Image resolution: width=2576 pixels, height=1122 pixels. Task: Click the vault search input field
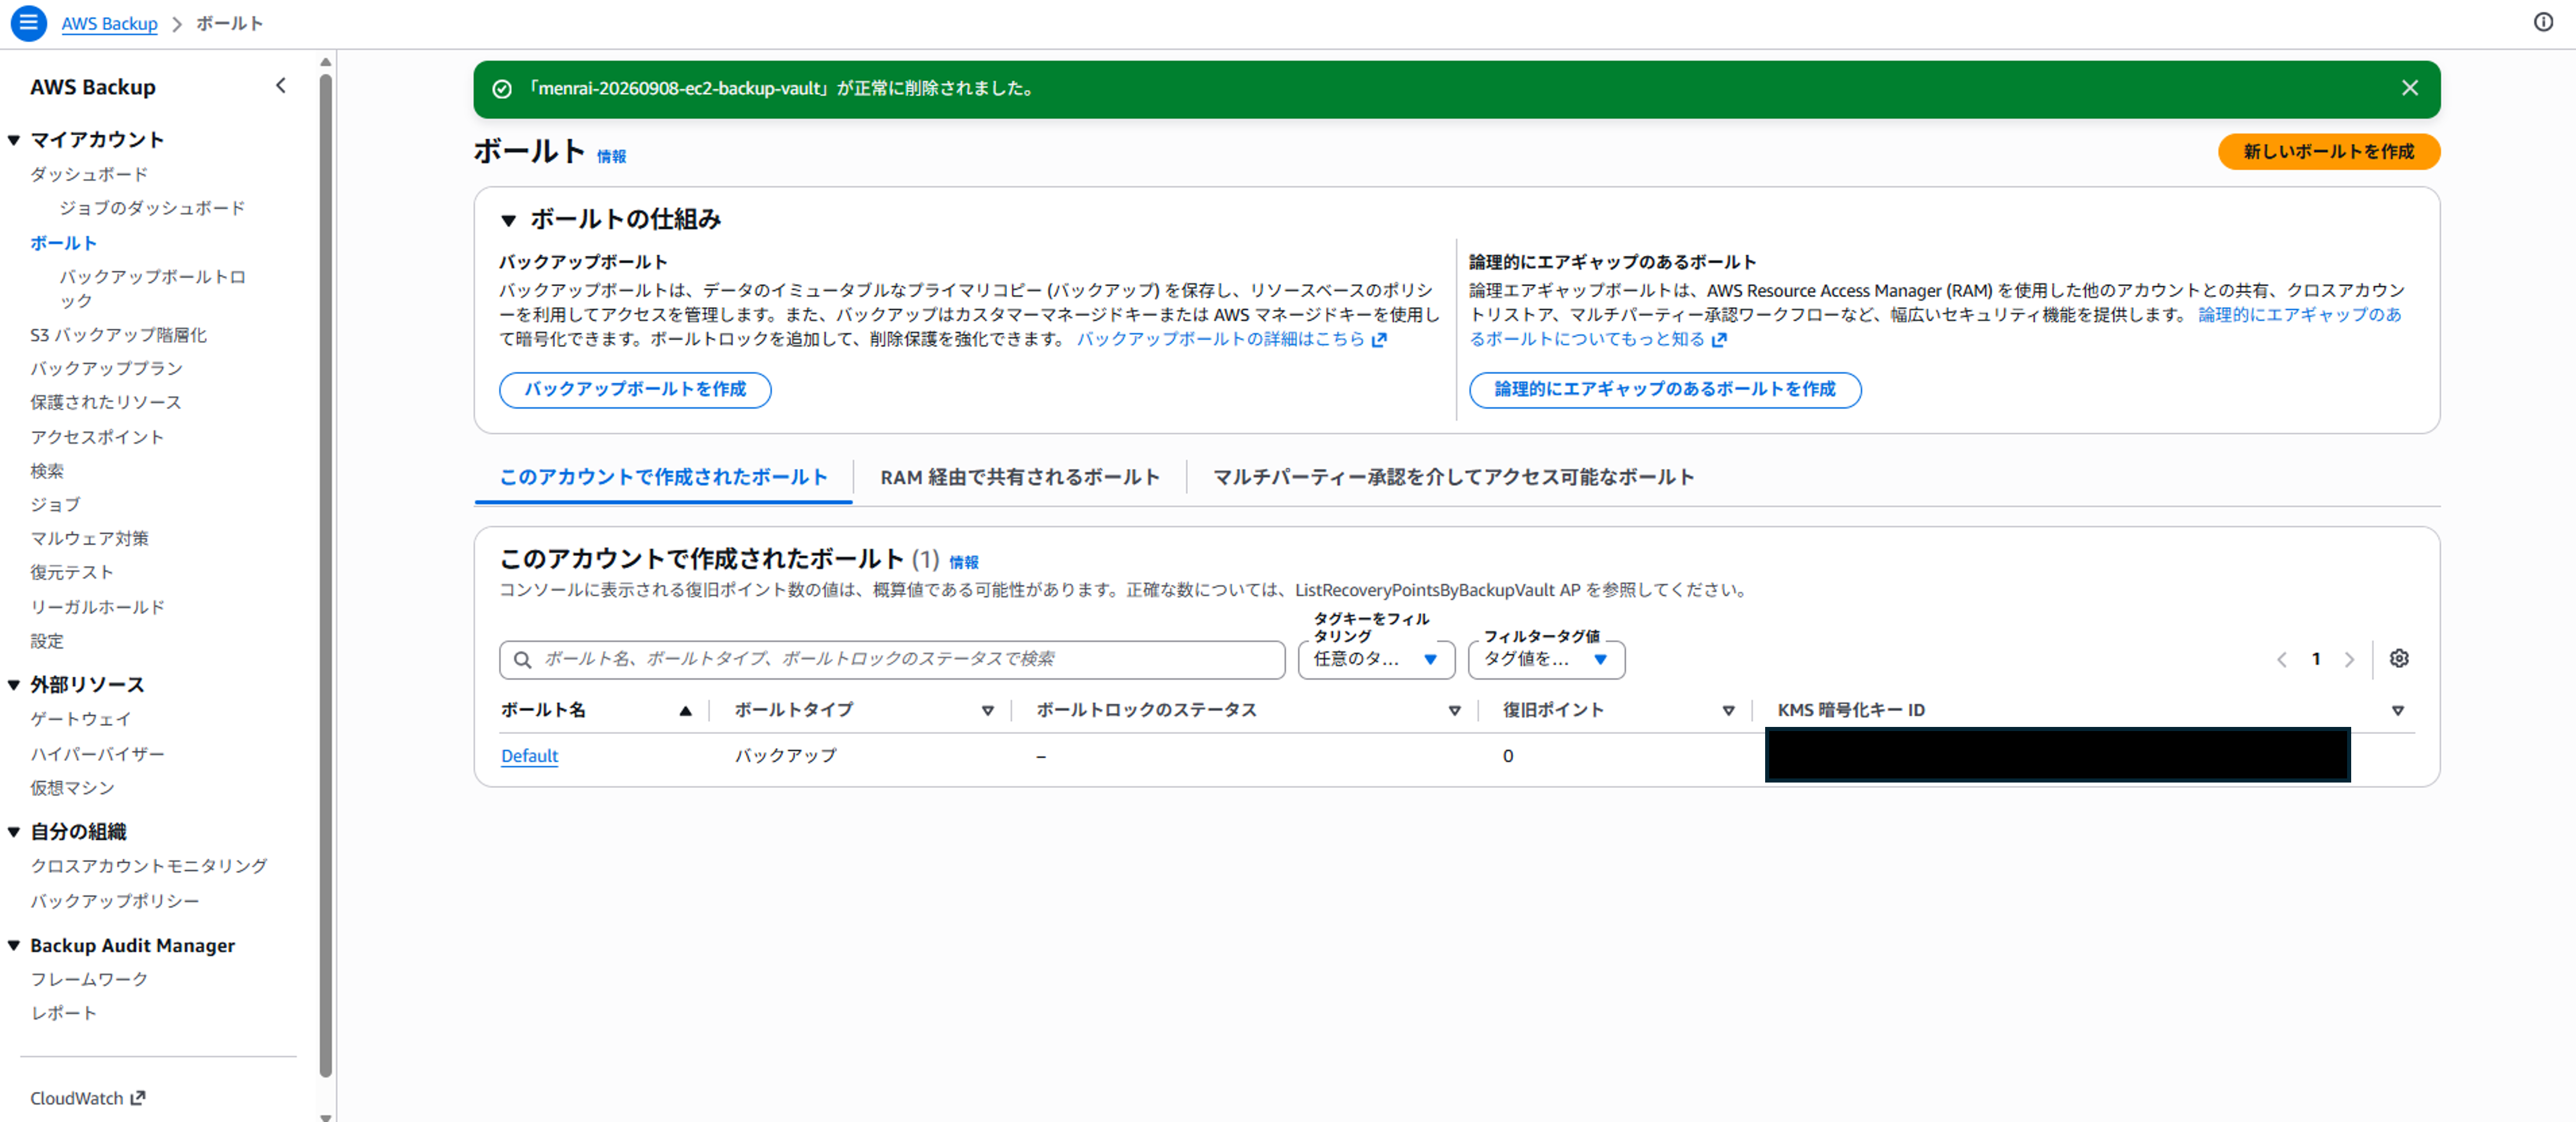(x=891, y=659)
